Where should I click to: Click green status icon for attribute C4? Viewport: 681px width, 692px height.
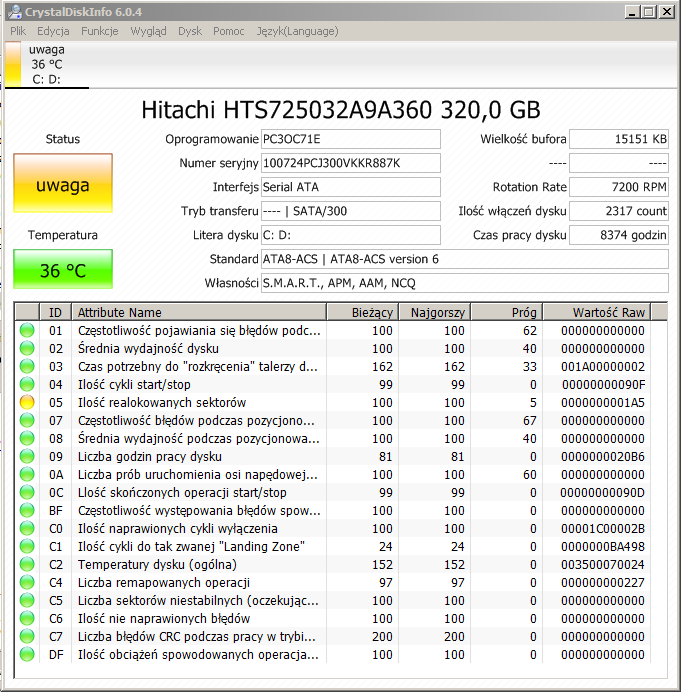27,582
